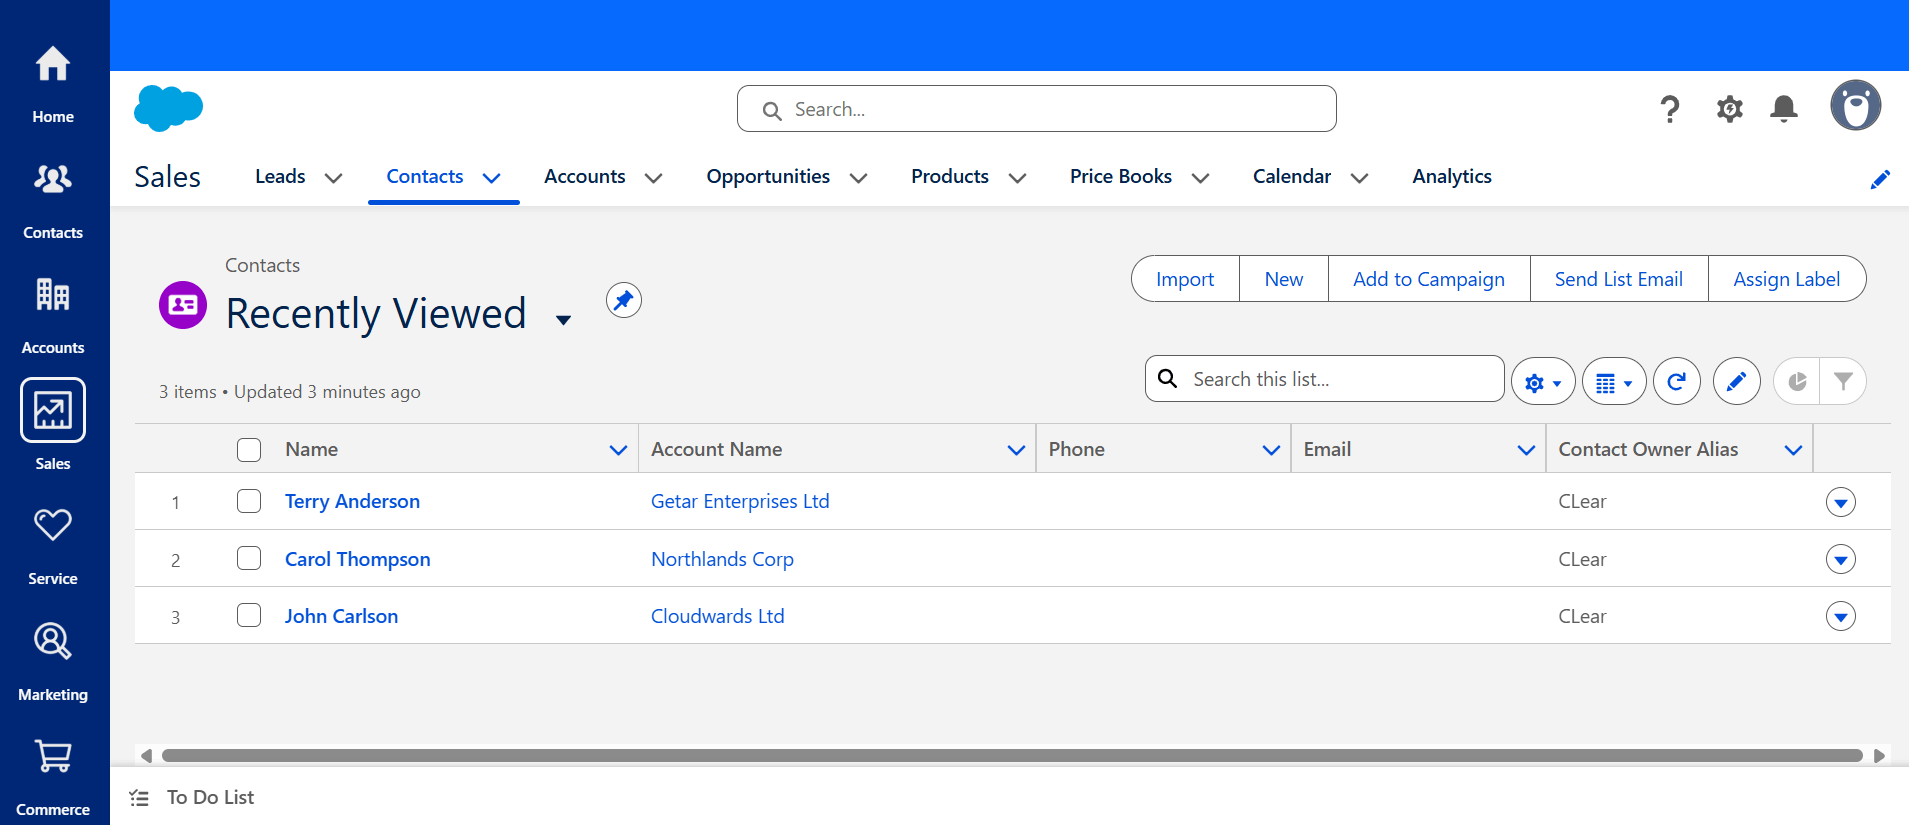Pin the Recently Viewed list view

(x=624, y=300)
